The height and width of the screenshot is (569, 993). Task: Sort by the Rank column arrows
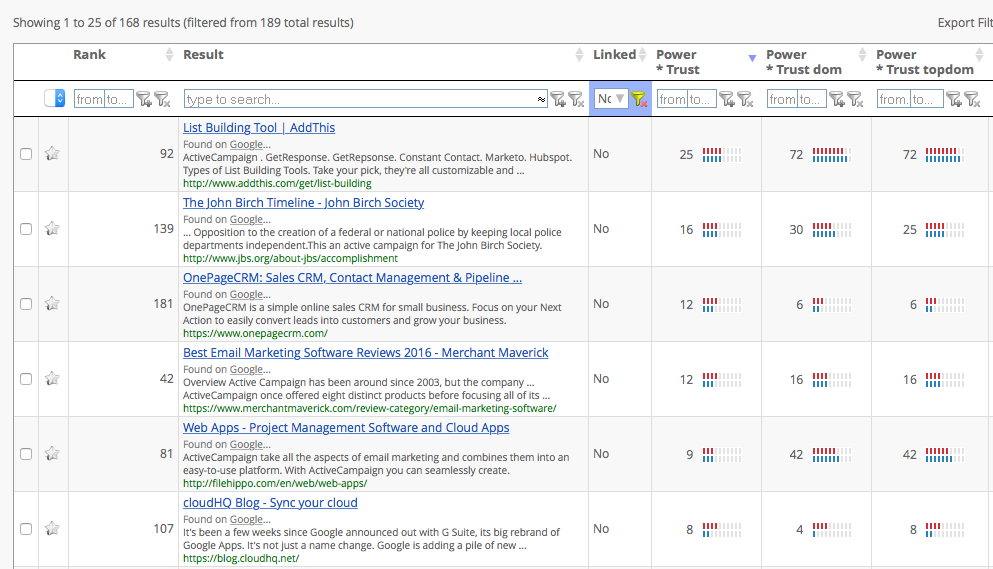(x=169, y=54)
